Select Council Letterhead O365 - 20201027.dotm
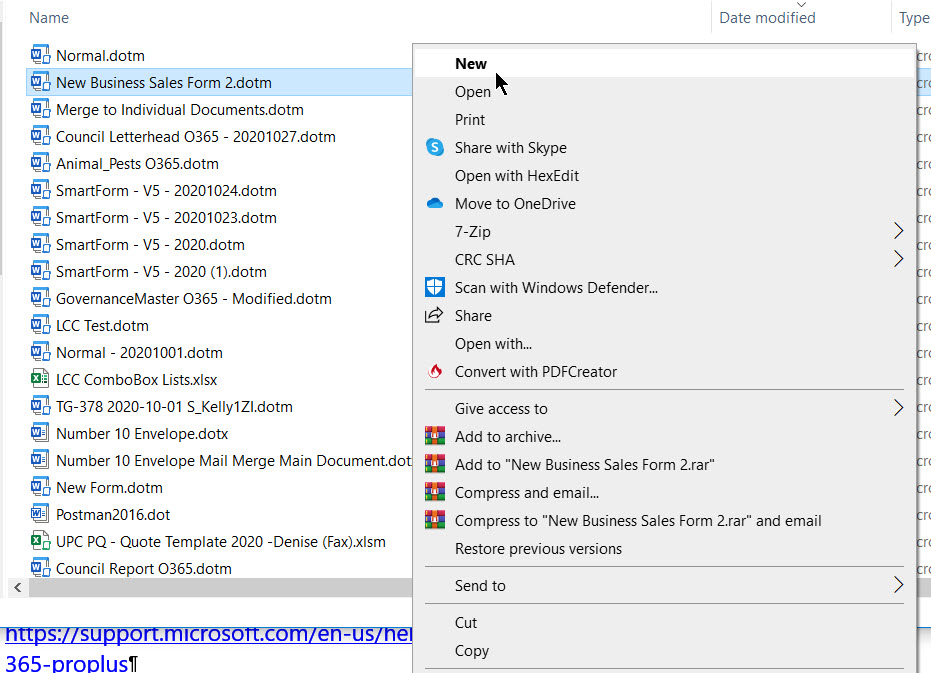The height and width of the screenshot is (673, 931). click(196, 137)
